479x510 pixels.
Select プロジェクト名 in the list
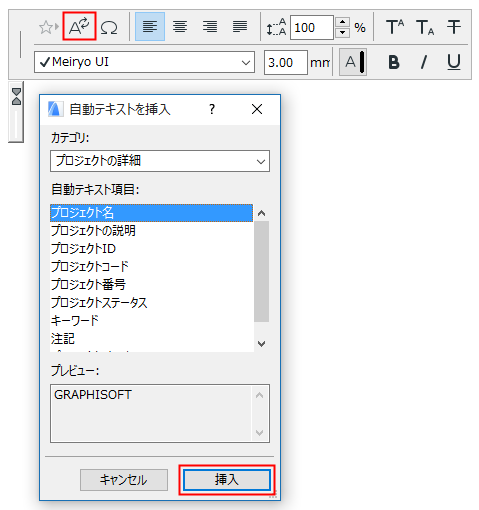click(x=151, y=213)
